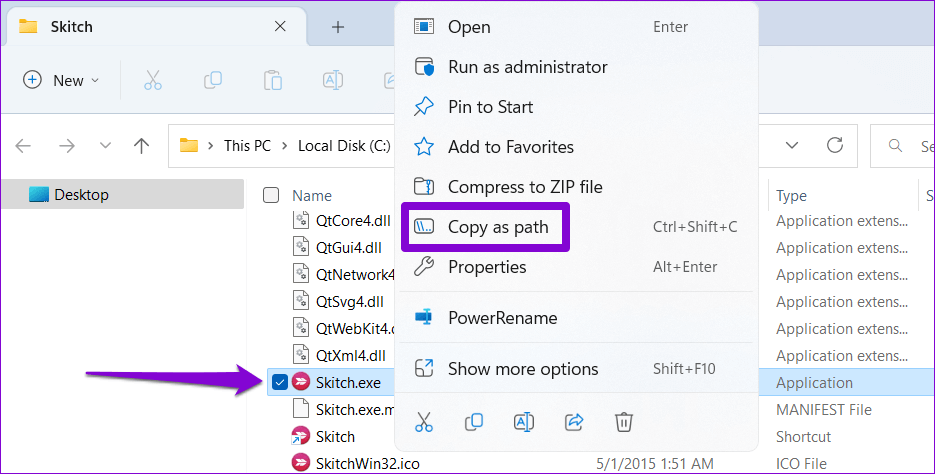Expand the recent locations chevron
The height and width of the screenshot is (474, 935).
coord(105,145)
